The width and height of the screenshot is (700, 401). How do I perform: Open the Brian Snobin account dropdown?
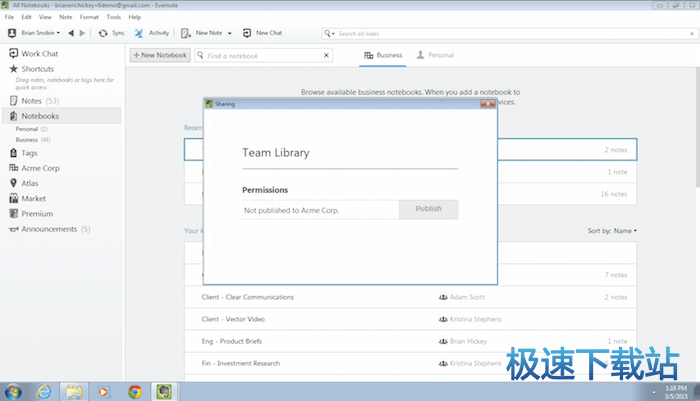(34, 33)
